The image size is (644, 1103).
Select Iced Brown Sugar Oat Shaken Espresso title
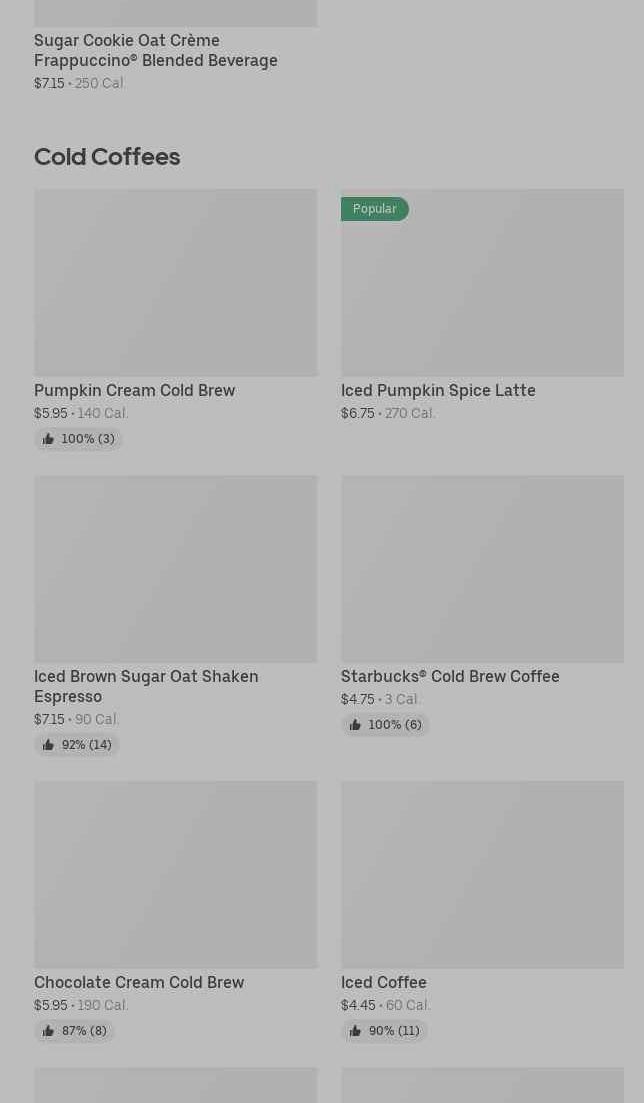click(x=146, y=686)
